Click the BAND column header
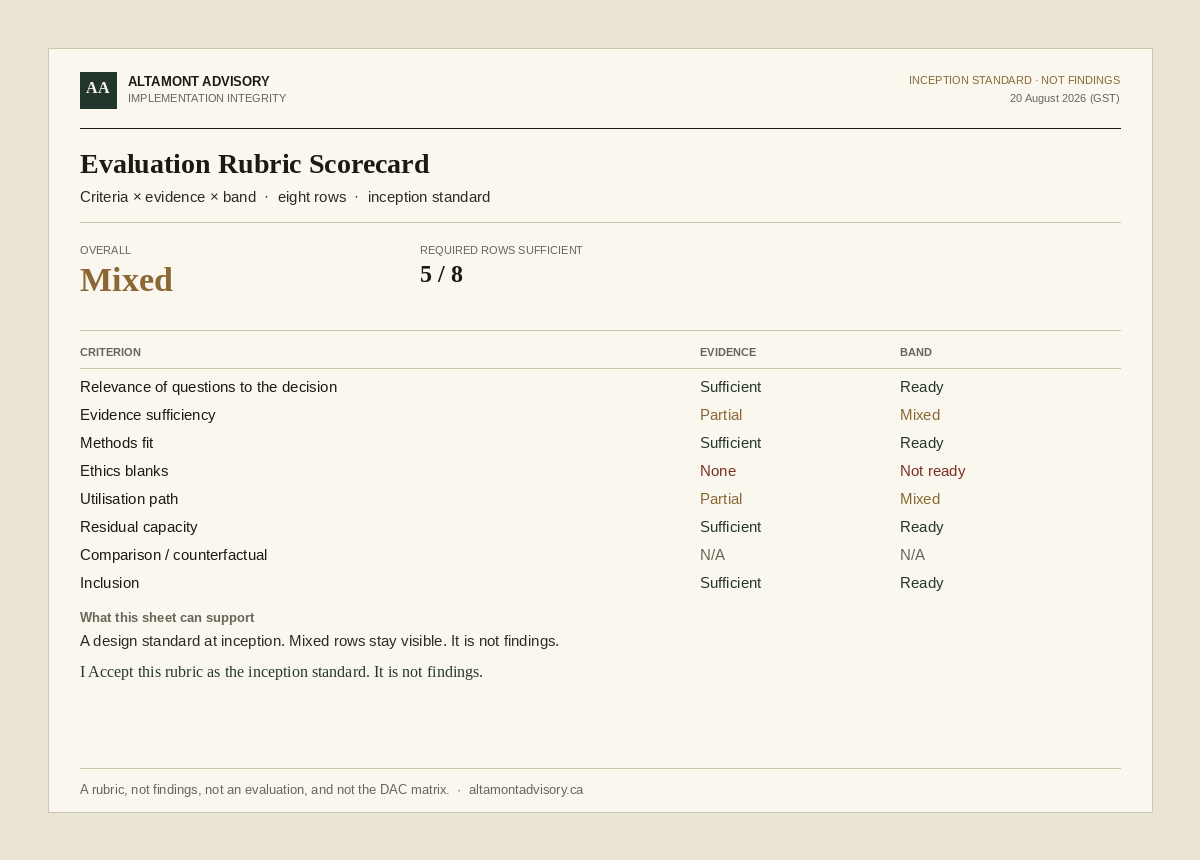 (x=916, y=352)
